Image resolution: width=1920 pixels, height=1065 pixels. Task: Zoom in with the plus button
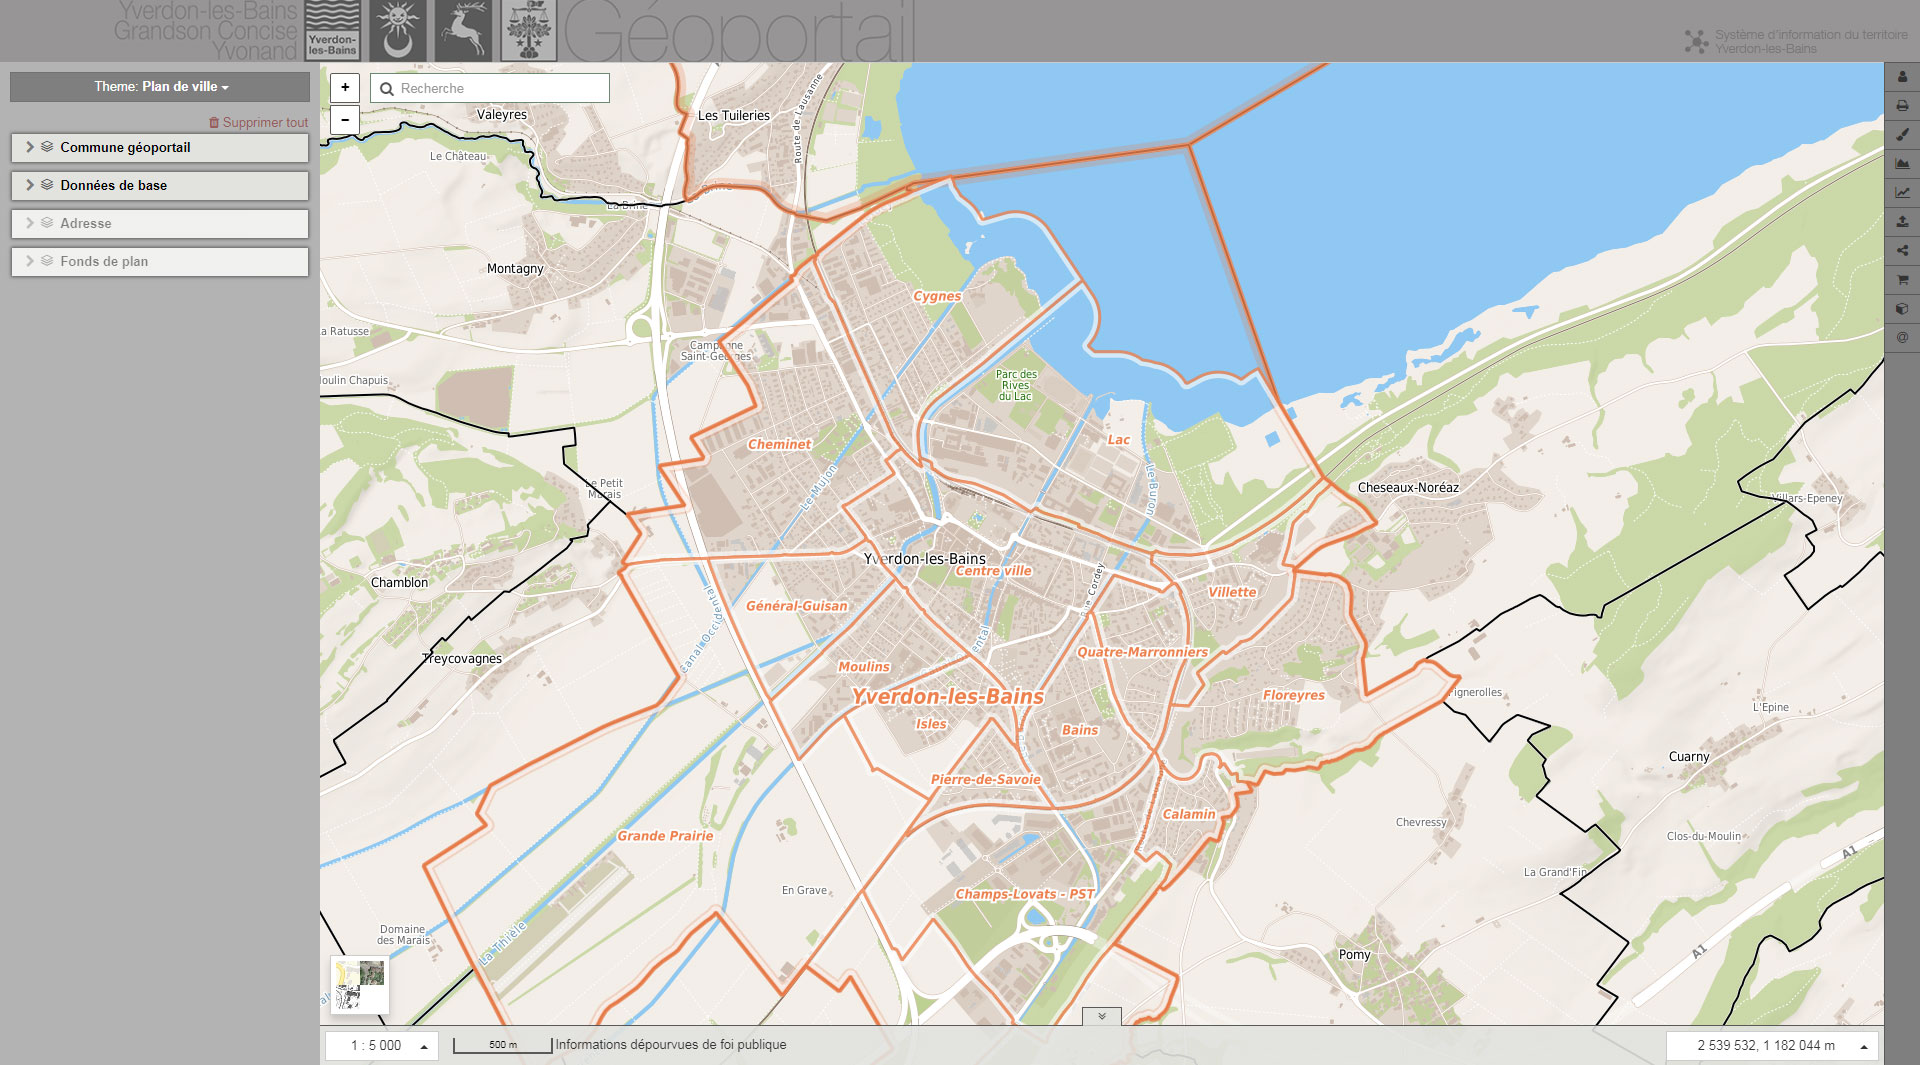[345, 88]
